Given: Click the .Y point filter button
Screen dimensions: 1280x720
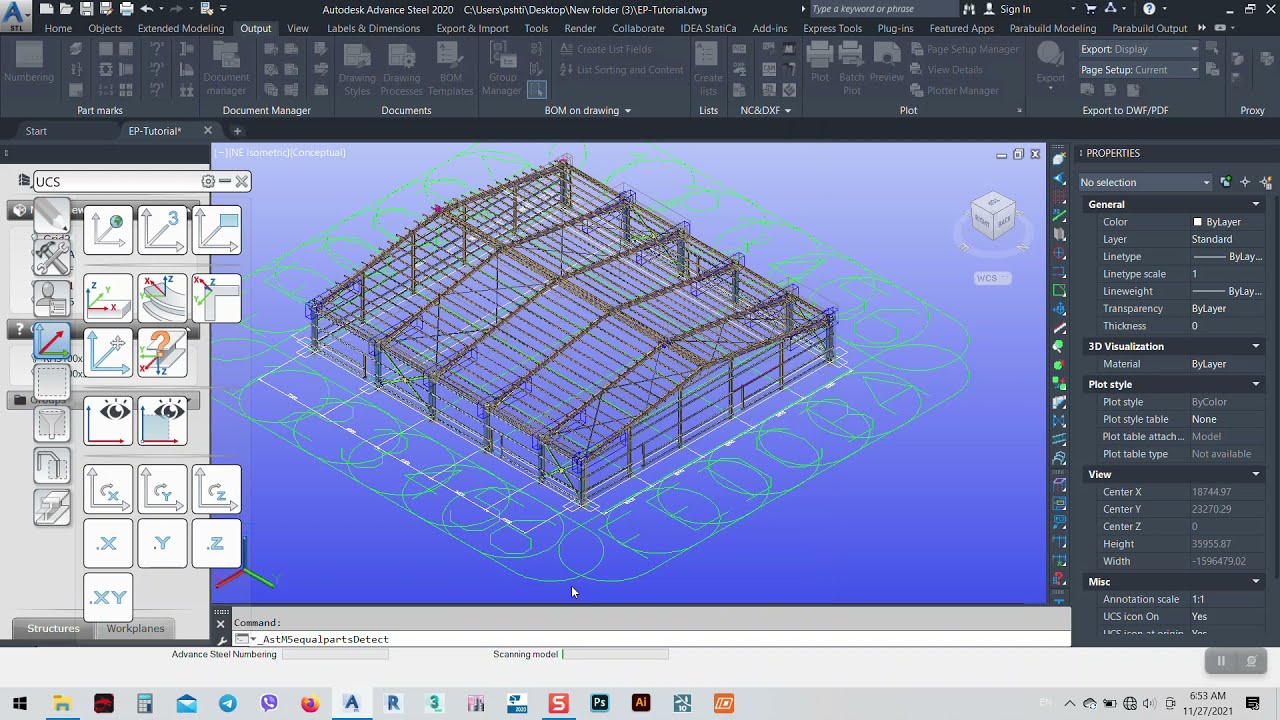Looking at the screenshot, I should [x=162, y=544].
